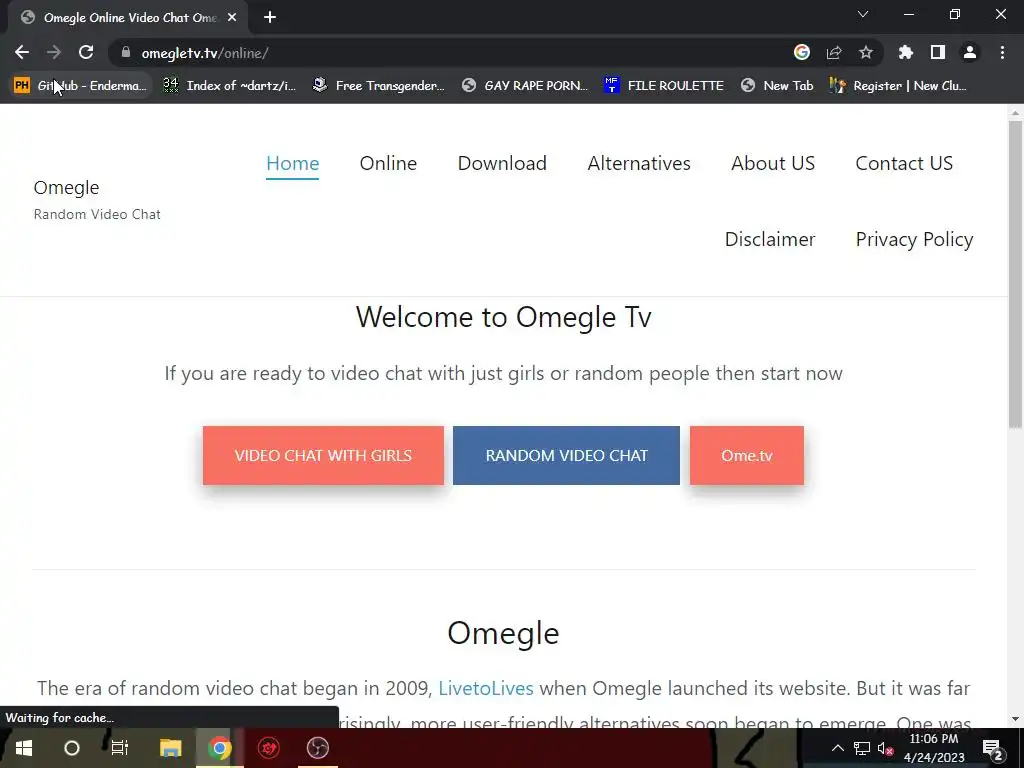Open the Contact US nav item
The height and width of the screenshot is (768, 1024).
click(904, 163)
